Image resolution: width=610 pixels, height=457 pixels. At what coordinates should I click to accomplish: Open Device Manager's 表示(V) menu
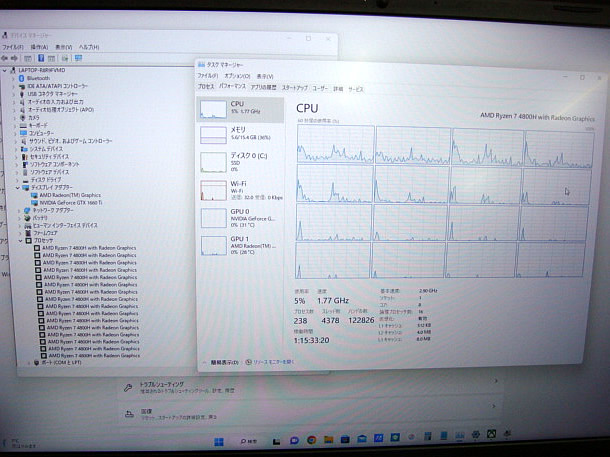(63, 47)
